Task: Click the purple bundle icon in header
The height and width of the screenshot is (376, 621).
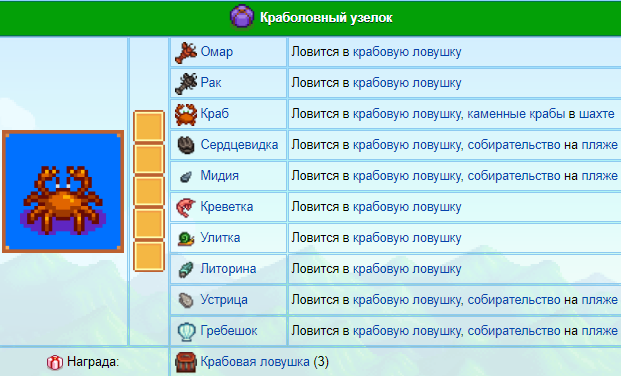Action: [x=242, y=16]
